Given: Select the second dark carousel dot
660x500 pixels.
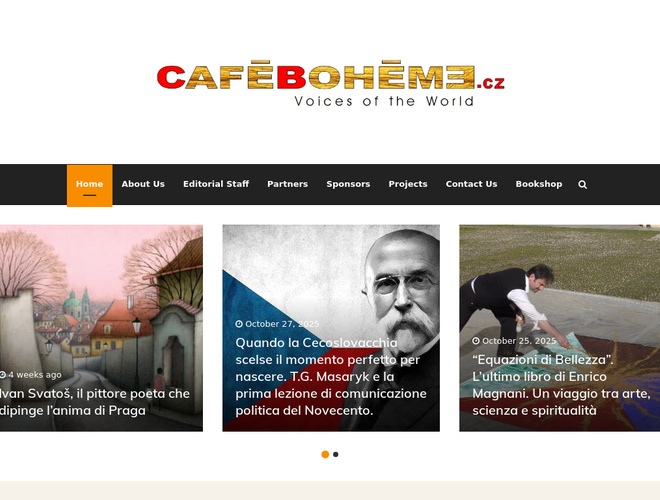Looking at the screenshot, I should 335,454.
